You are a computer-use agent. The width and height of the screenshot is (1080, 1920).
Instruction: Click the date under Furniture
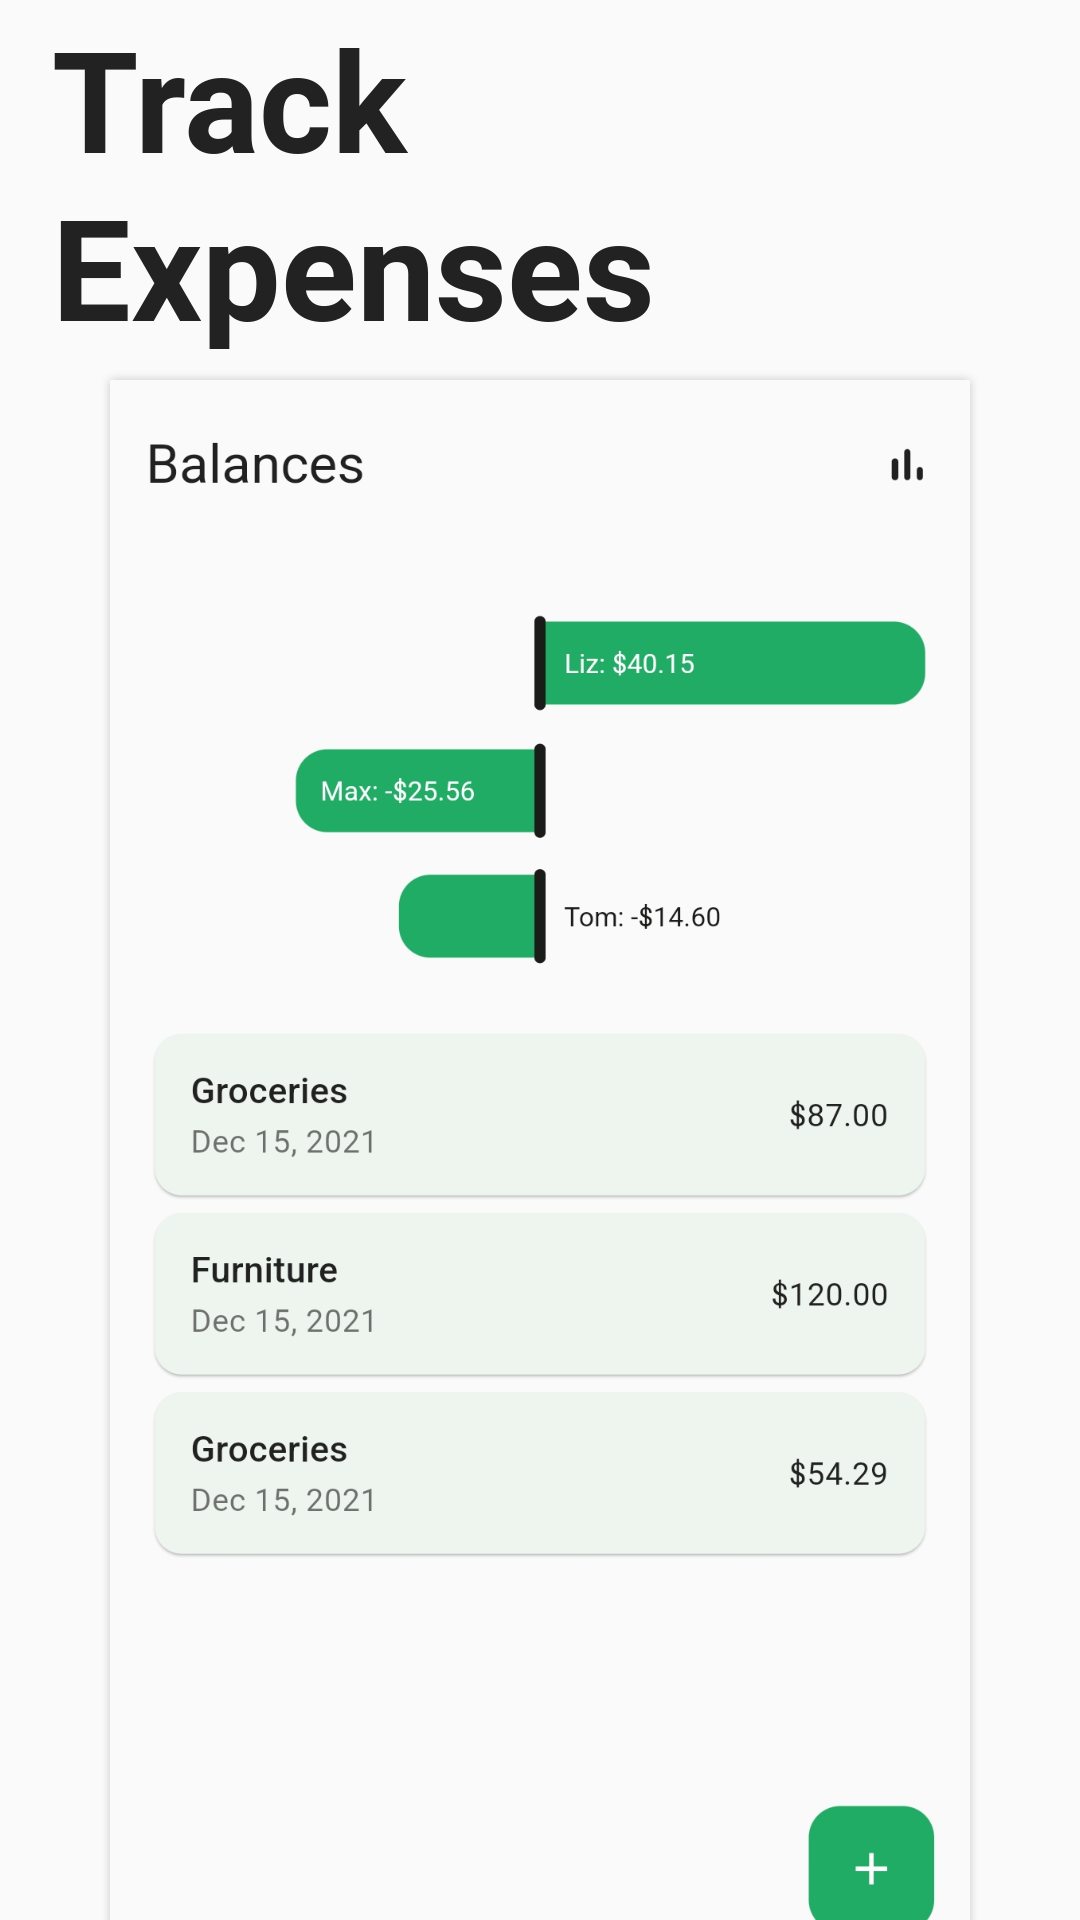pyautogui.click(x=283, y=1321)
